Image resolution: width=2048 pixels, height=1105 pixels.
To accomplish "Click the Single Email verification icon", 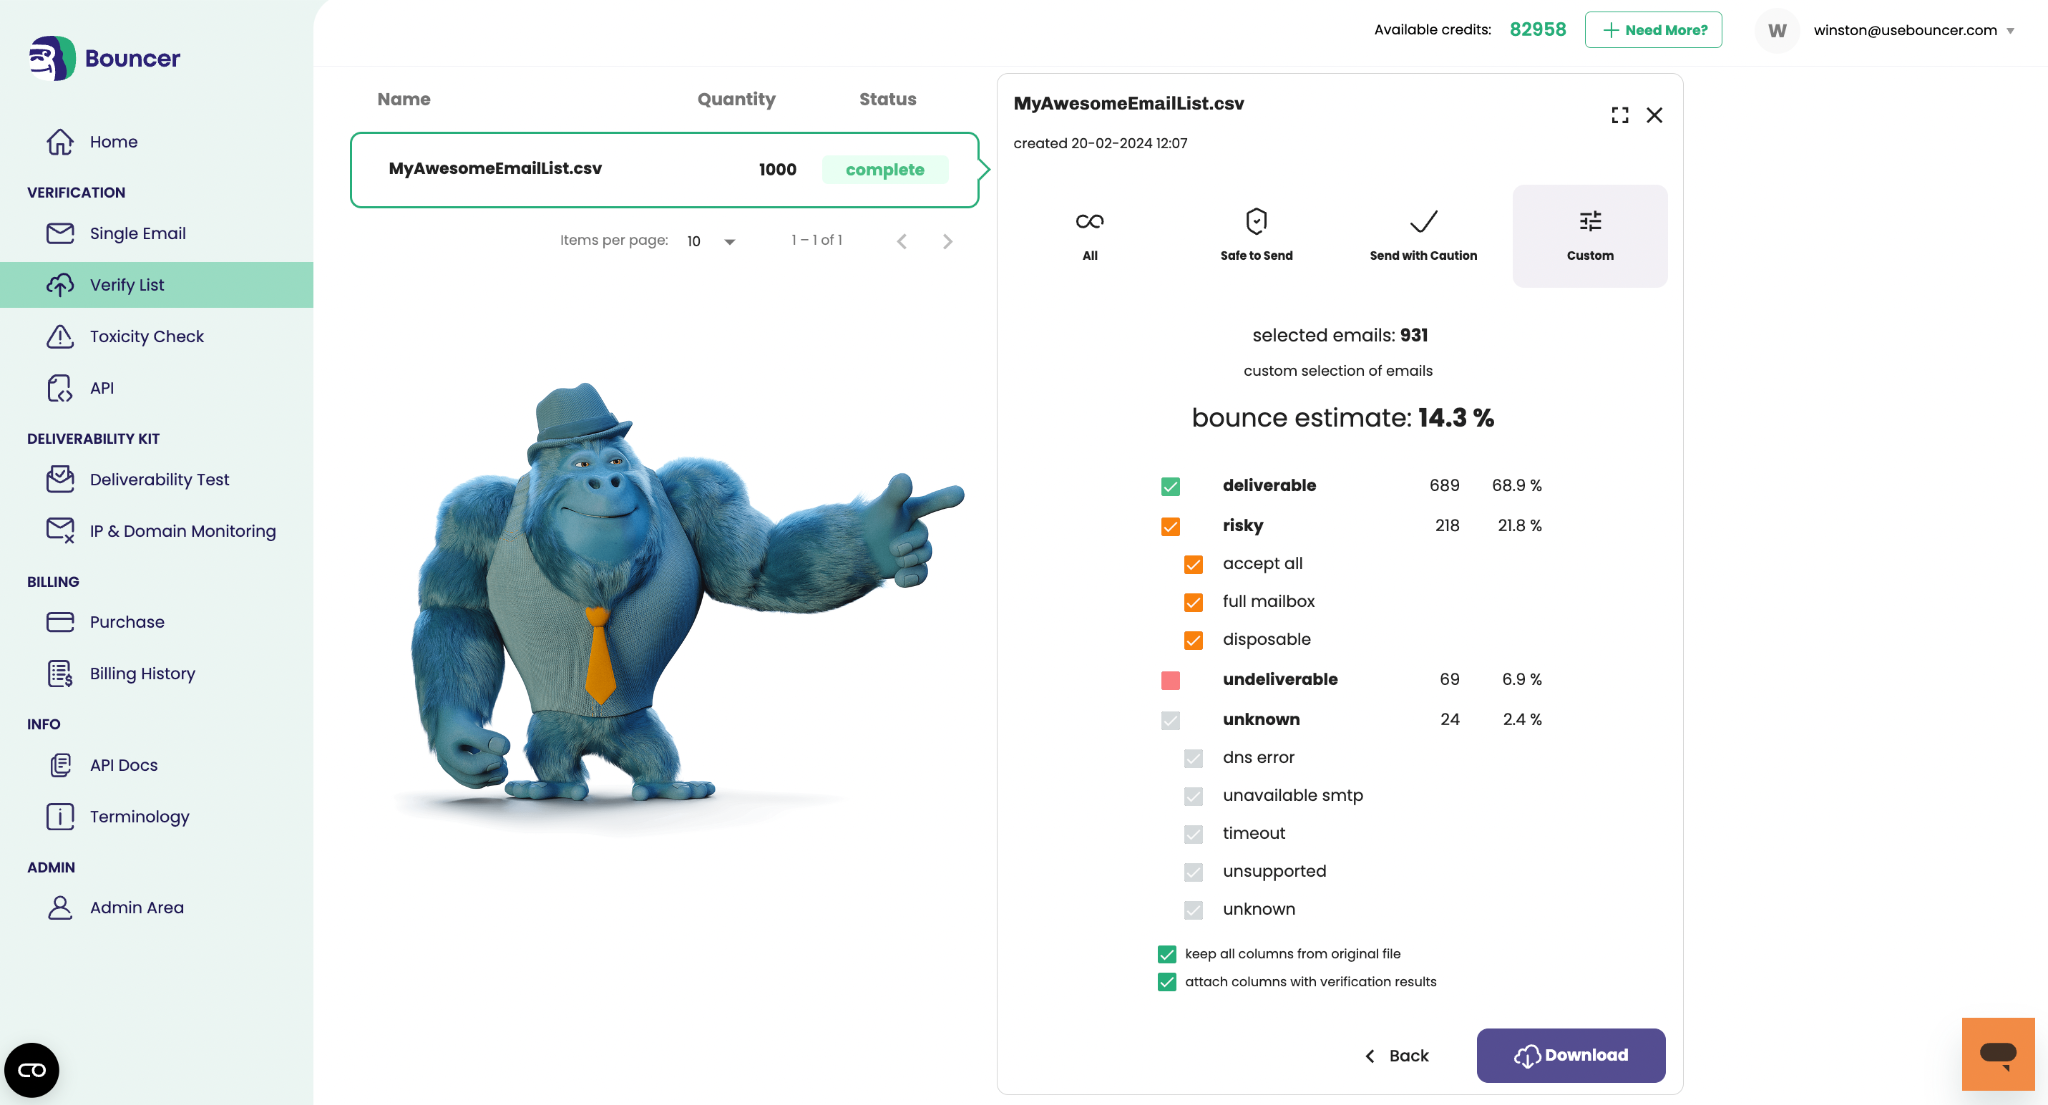I will (60, 233).
